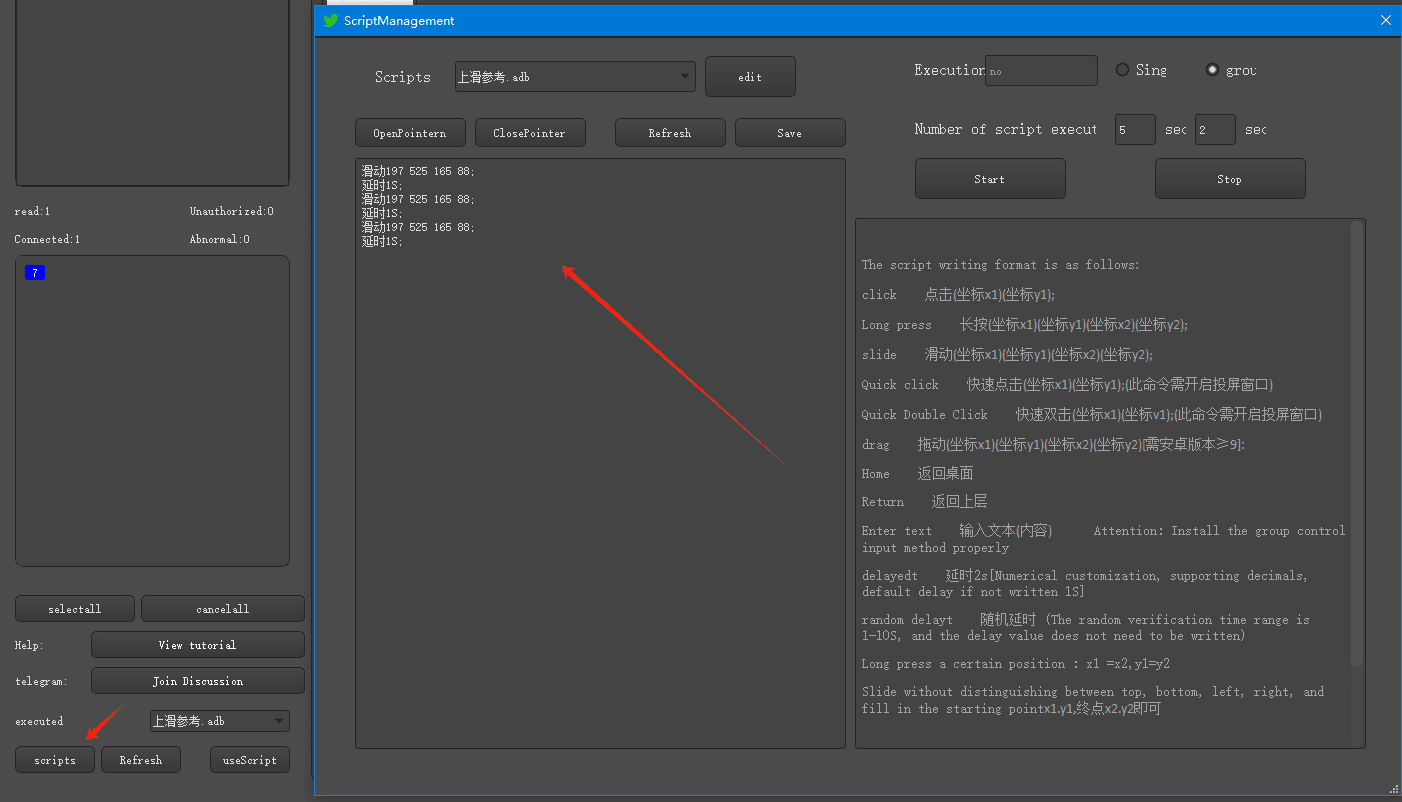Click the 'Abnormal:0' status text

(x=220, y=240)
